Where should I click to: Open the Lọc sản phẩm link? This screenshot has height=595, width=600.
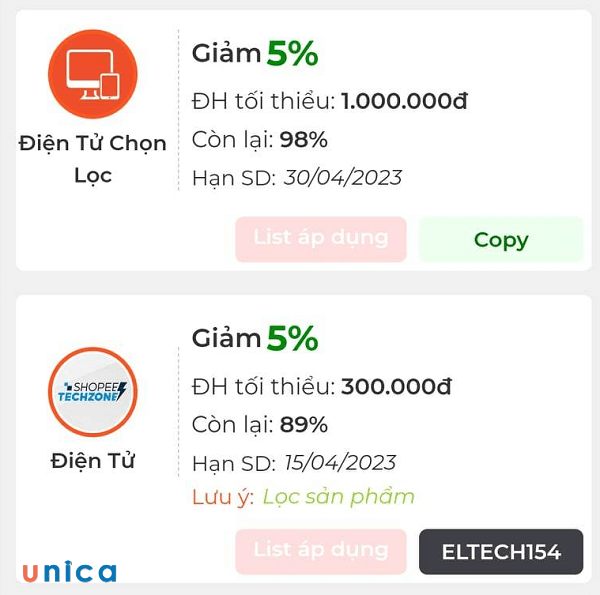[x=338, y=497]
